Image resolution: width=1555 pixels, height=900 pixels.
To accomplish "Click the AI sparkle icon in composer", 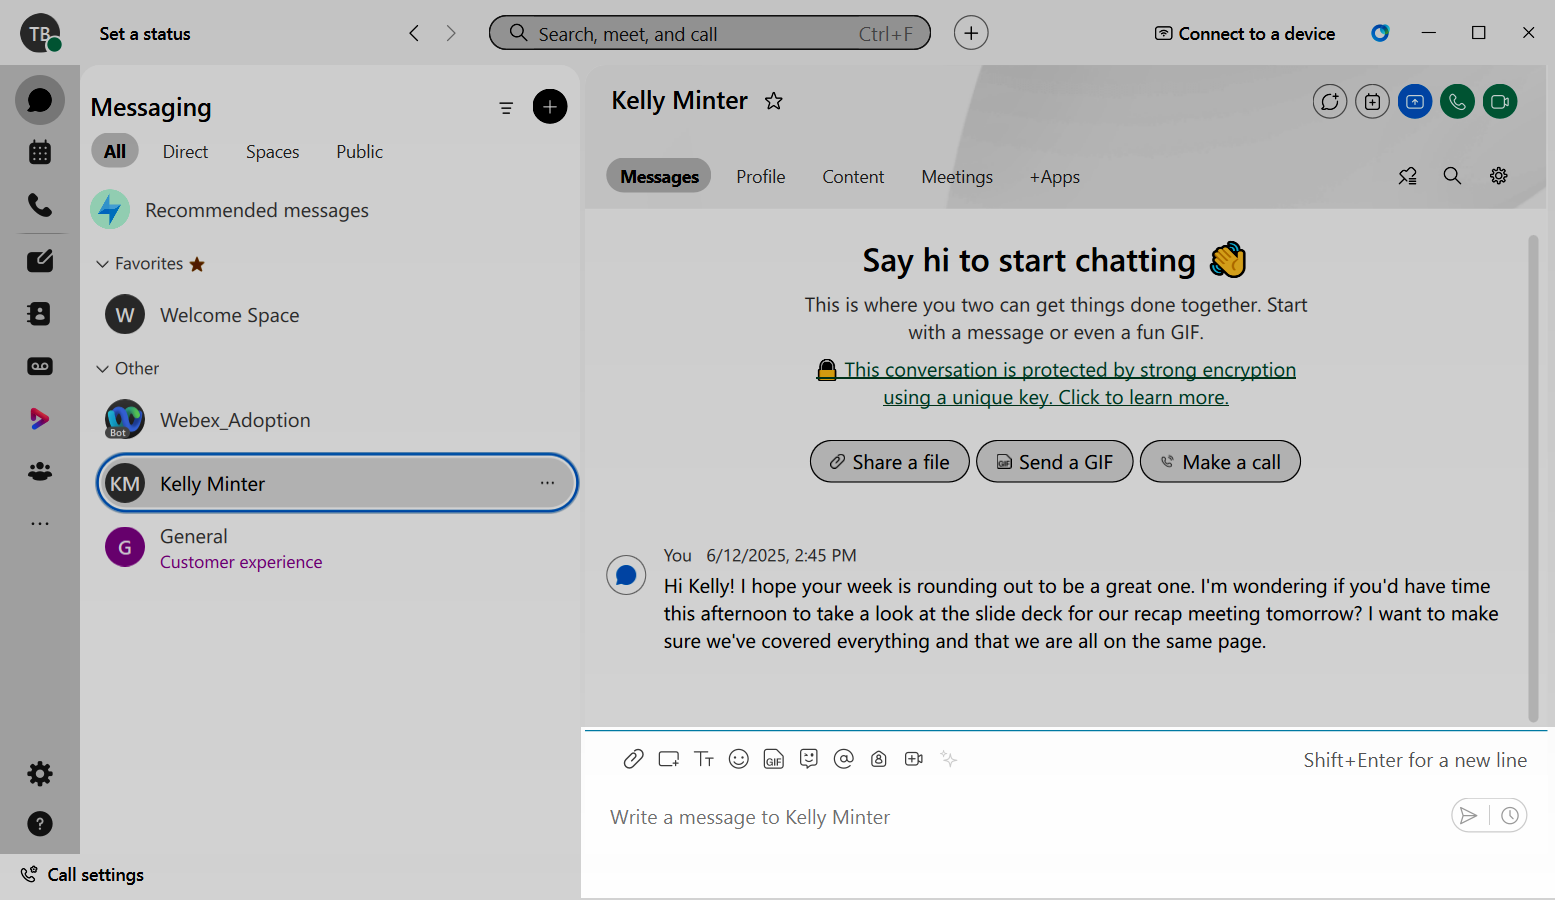I will coord(949,759).
